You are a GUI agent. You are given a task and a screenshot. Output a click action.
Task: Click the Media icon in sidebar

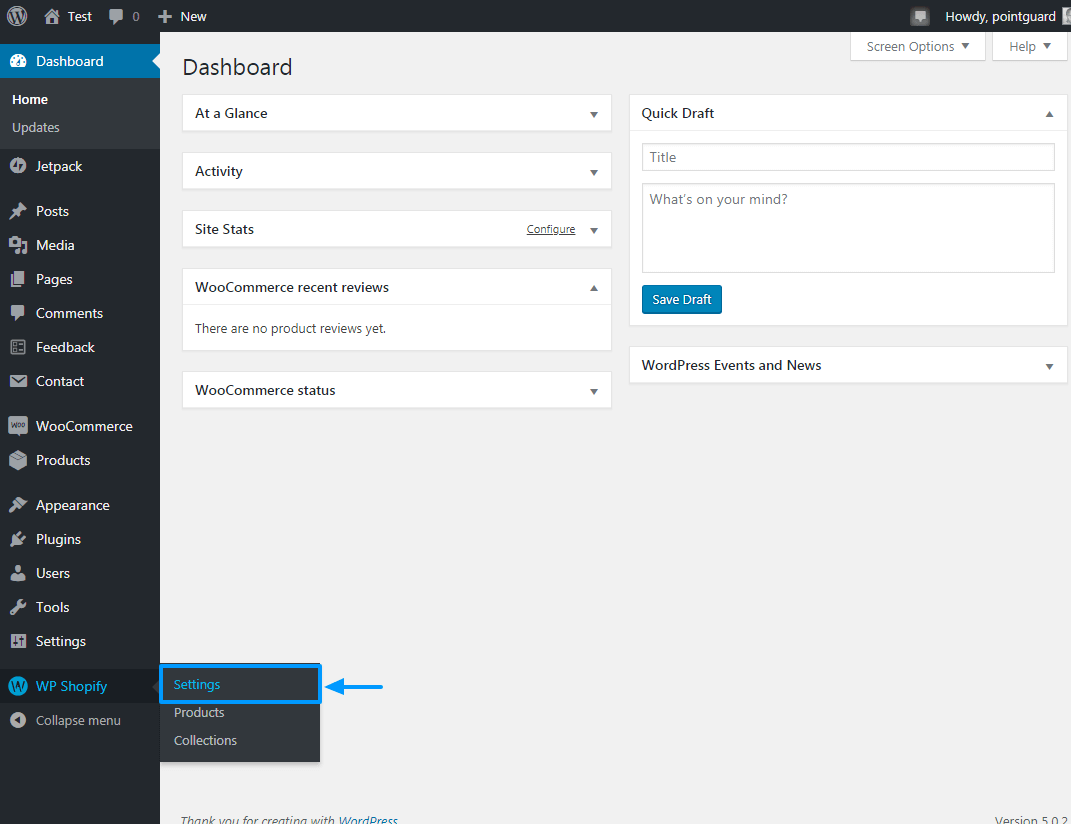18,245
